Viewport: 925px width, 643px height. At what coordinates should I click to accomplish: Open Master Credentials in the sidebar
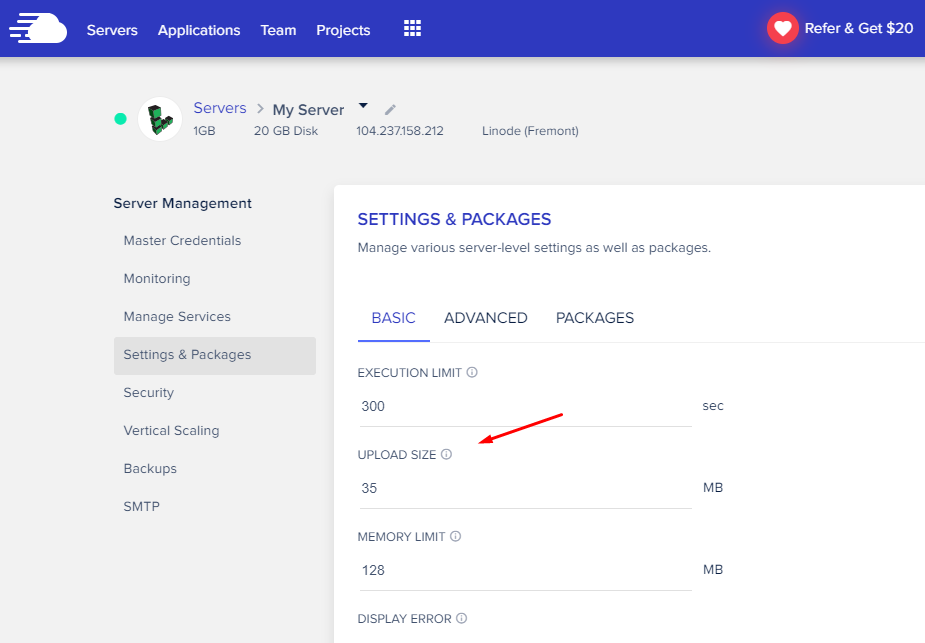pyautogui.click(x=182, y=241)
